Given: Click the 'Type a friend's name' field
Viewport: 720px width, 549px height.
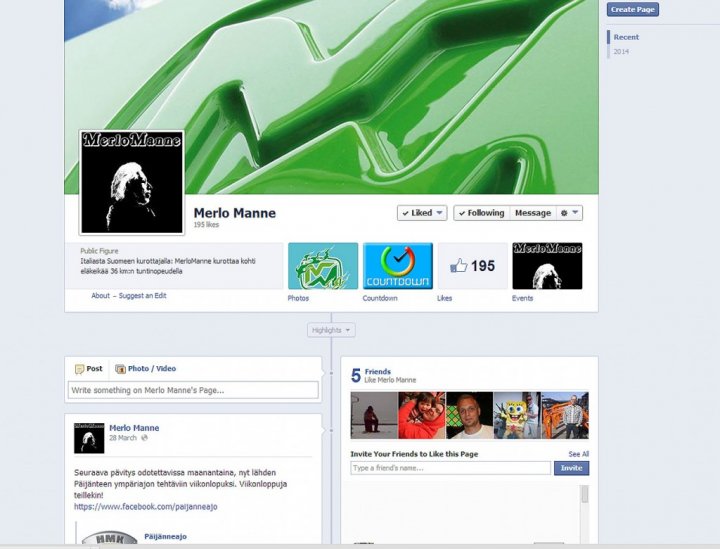Looking at the screenshot, I should click(x=450, y=468).
